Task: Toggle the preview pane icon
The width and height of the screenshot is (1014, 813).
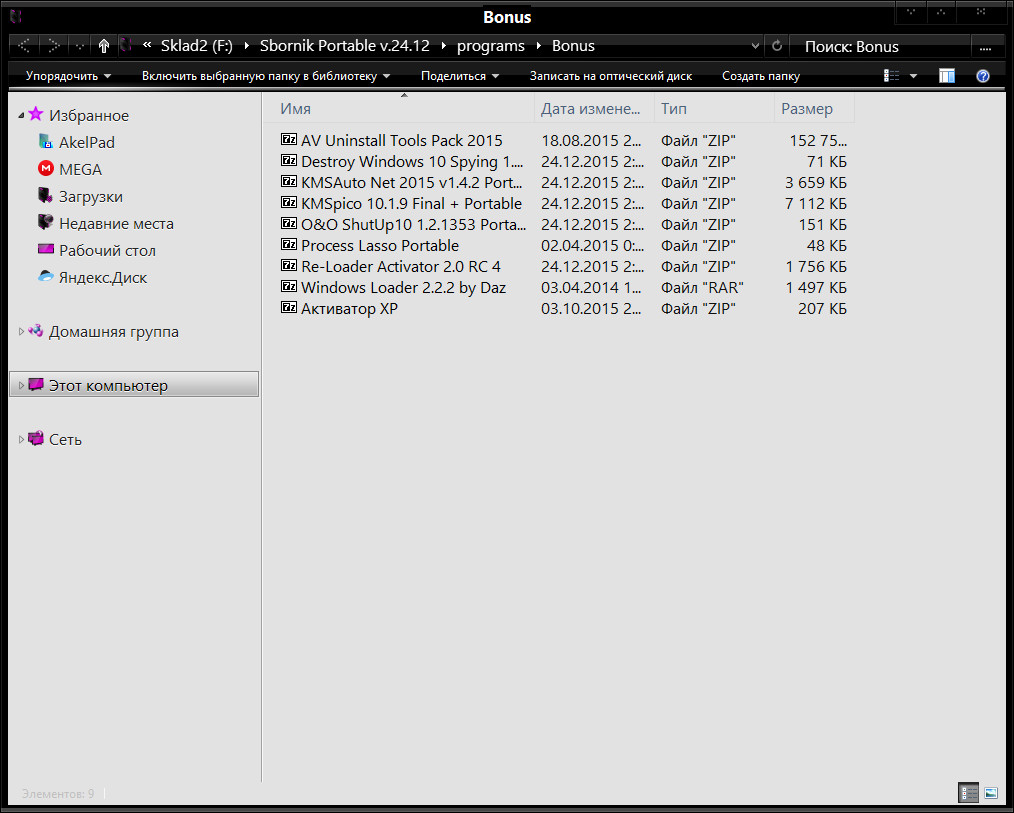Action: click(x=946, y=76)
